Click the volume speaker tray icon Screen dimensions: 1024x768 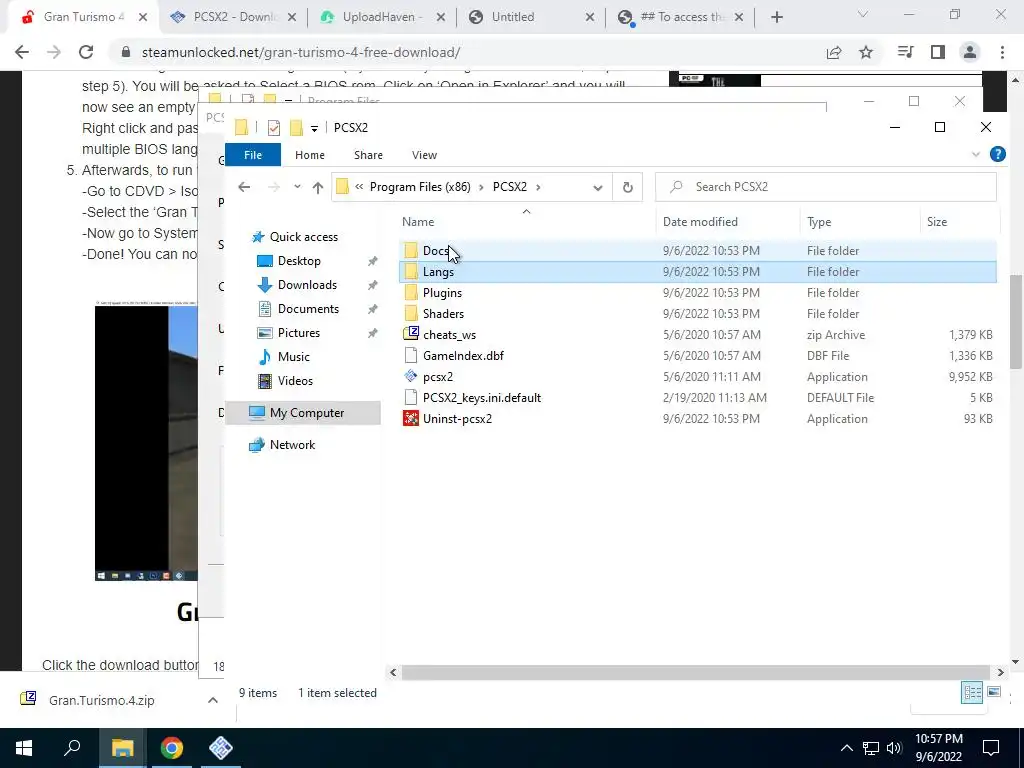tap(894, 748)
